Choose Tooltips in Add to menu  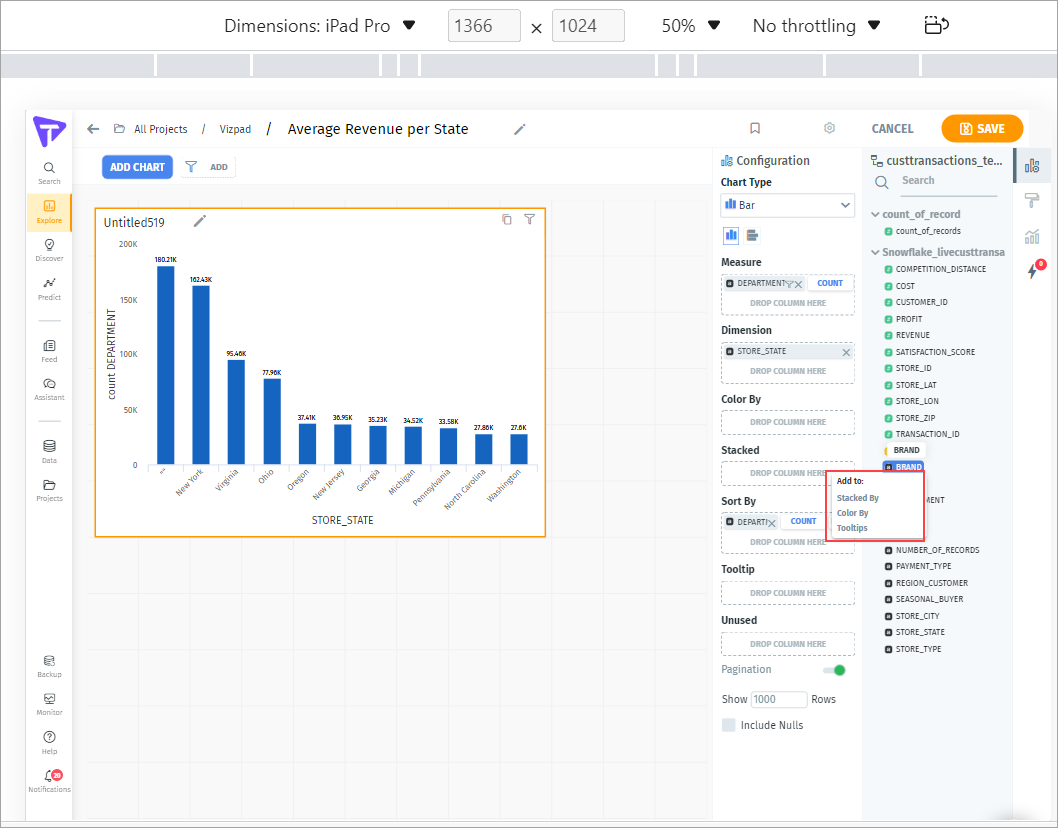coord(852,528)
